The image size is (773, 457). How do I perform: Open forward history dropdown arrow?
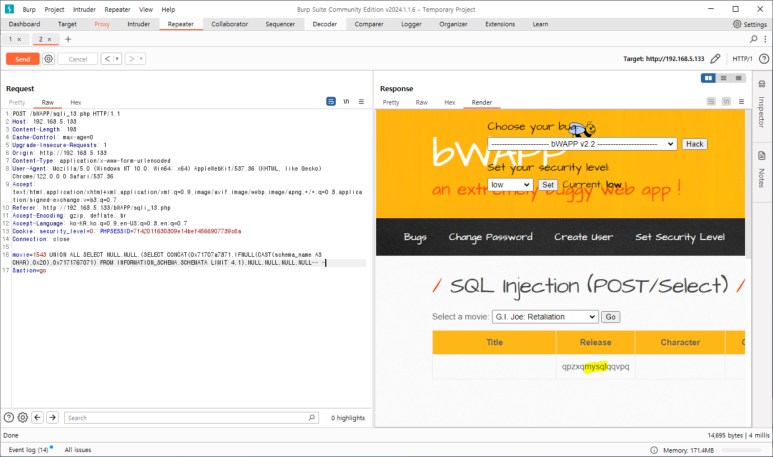coord(141,59)
